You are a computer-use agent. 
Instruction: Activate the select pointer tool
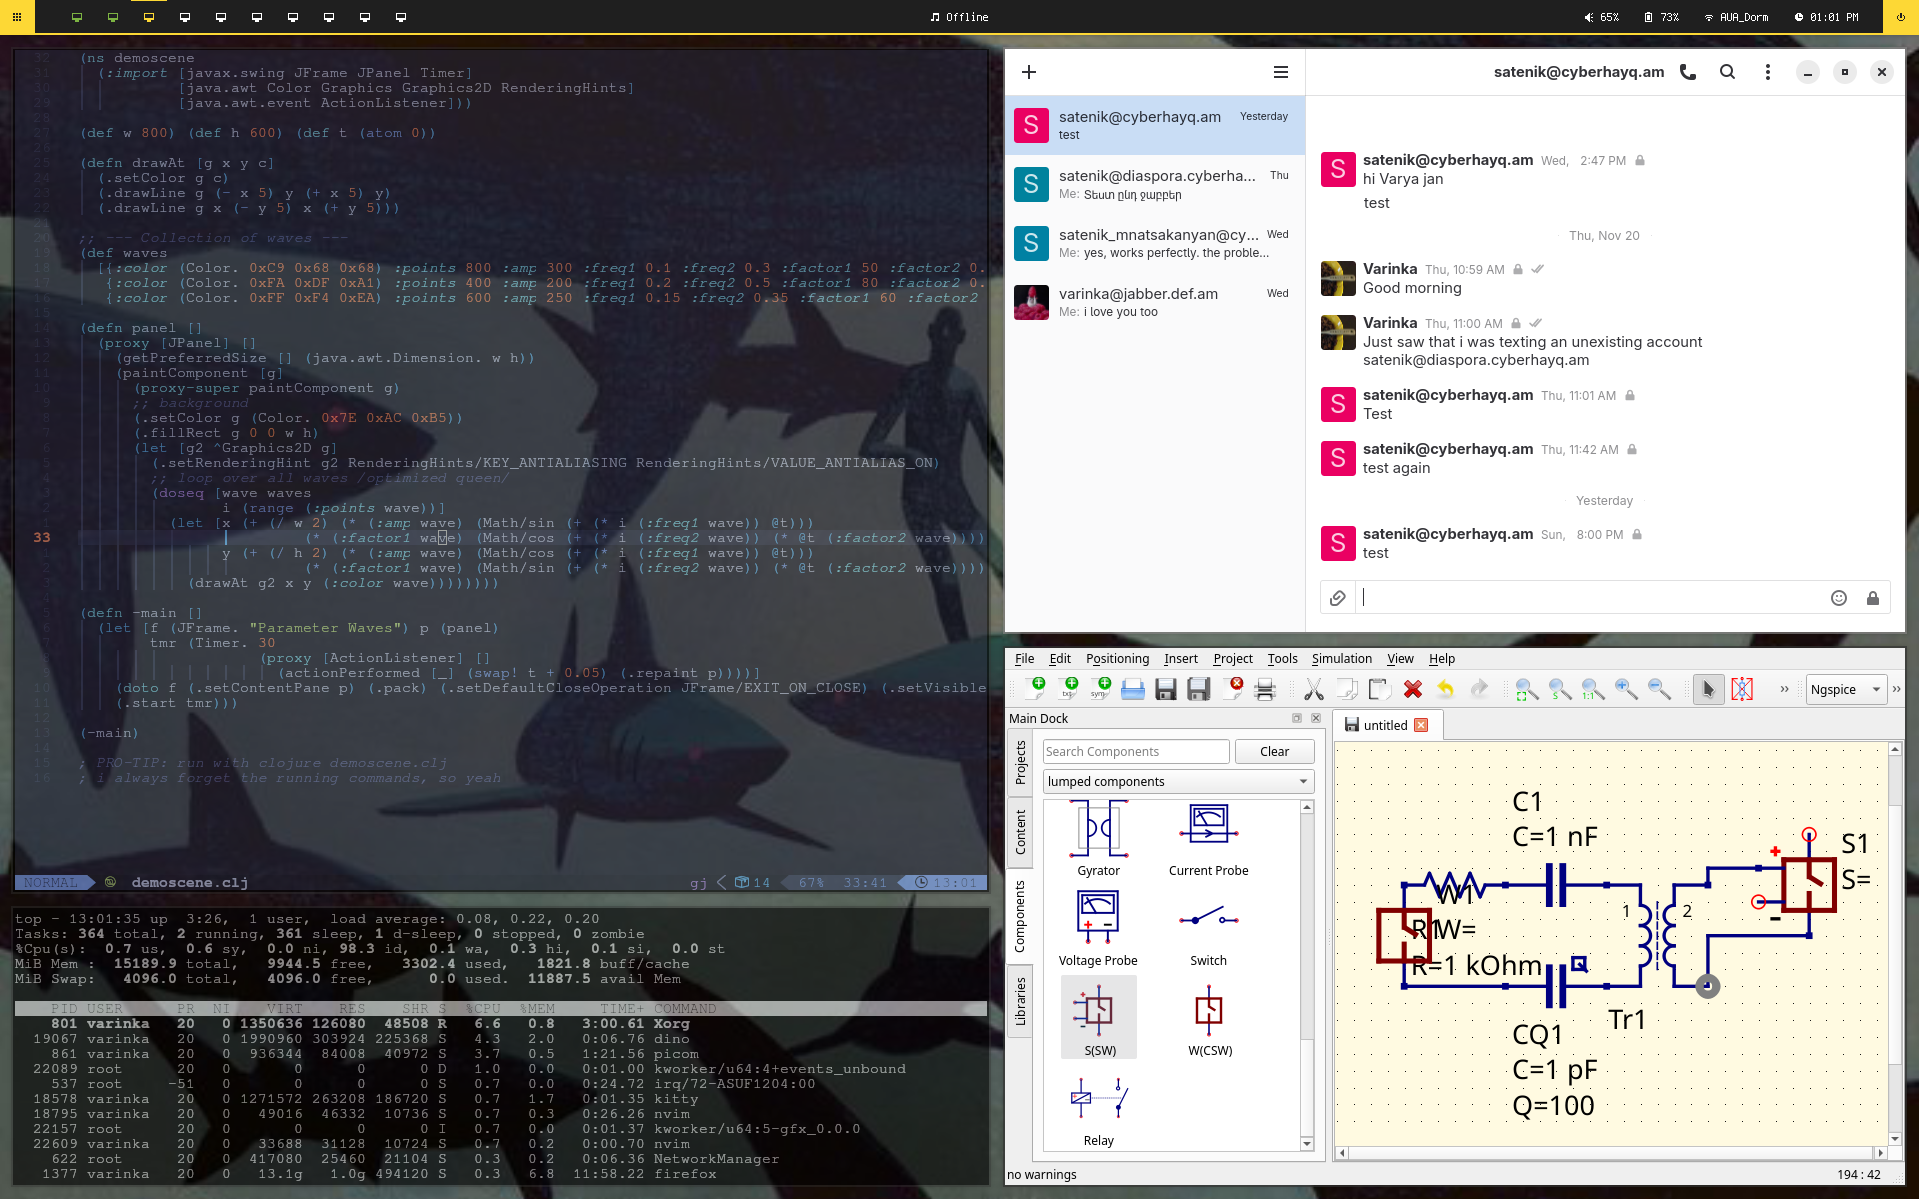coord(1709,689)
